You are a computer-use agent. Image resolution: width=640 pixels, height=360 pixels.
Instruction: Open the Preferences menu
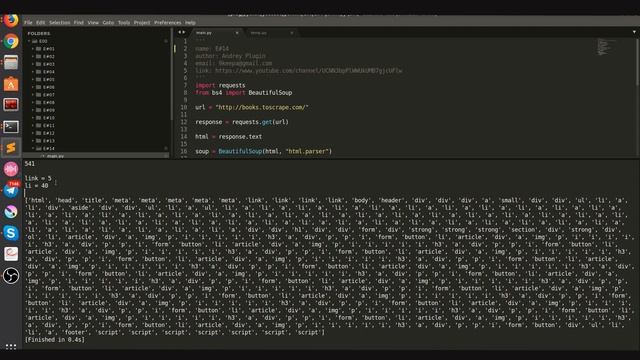coord(167,22)
